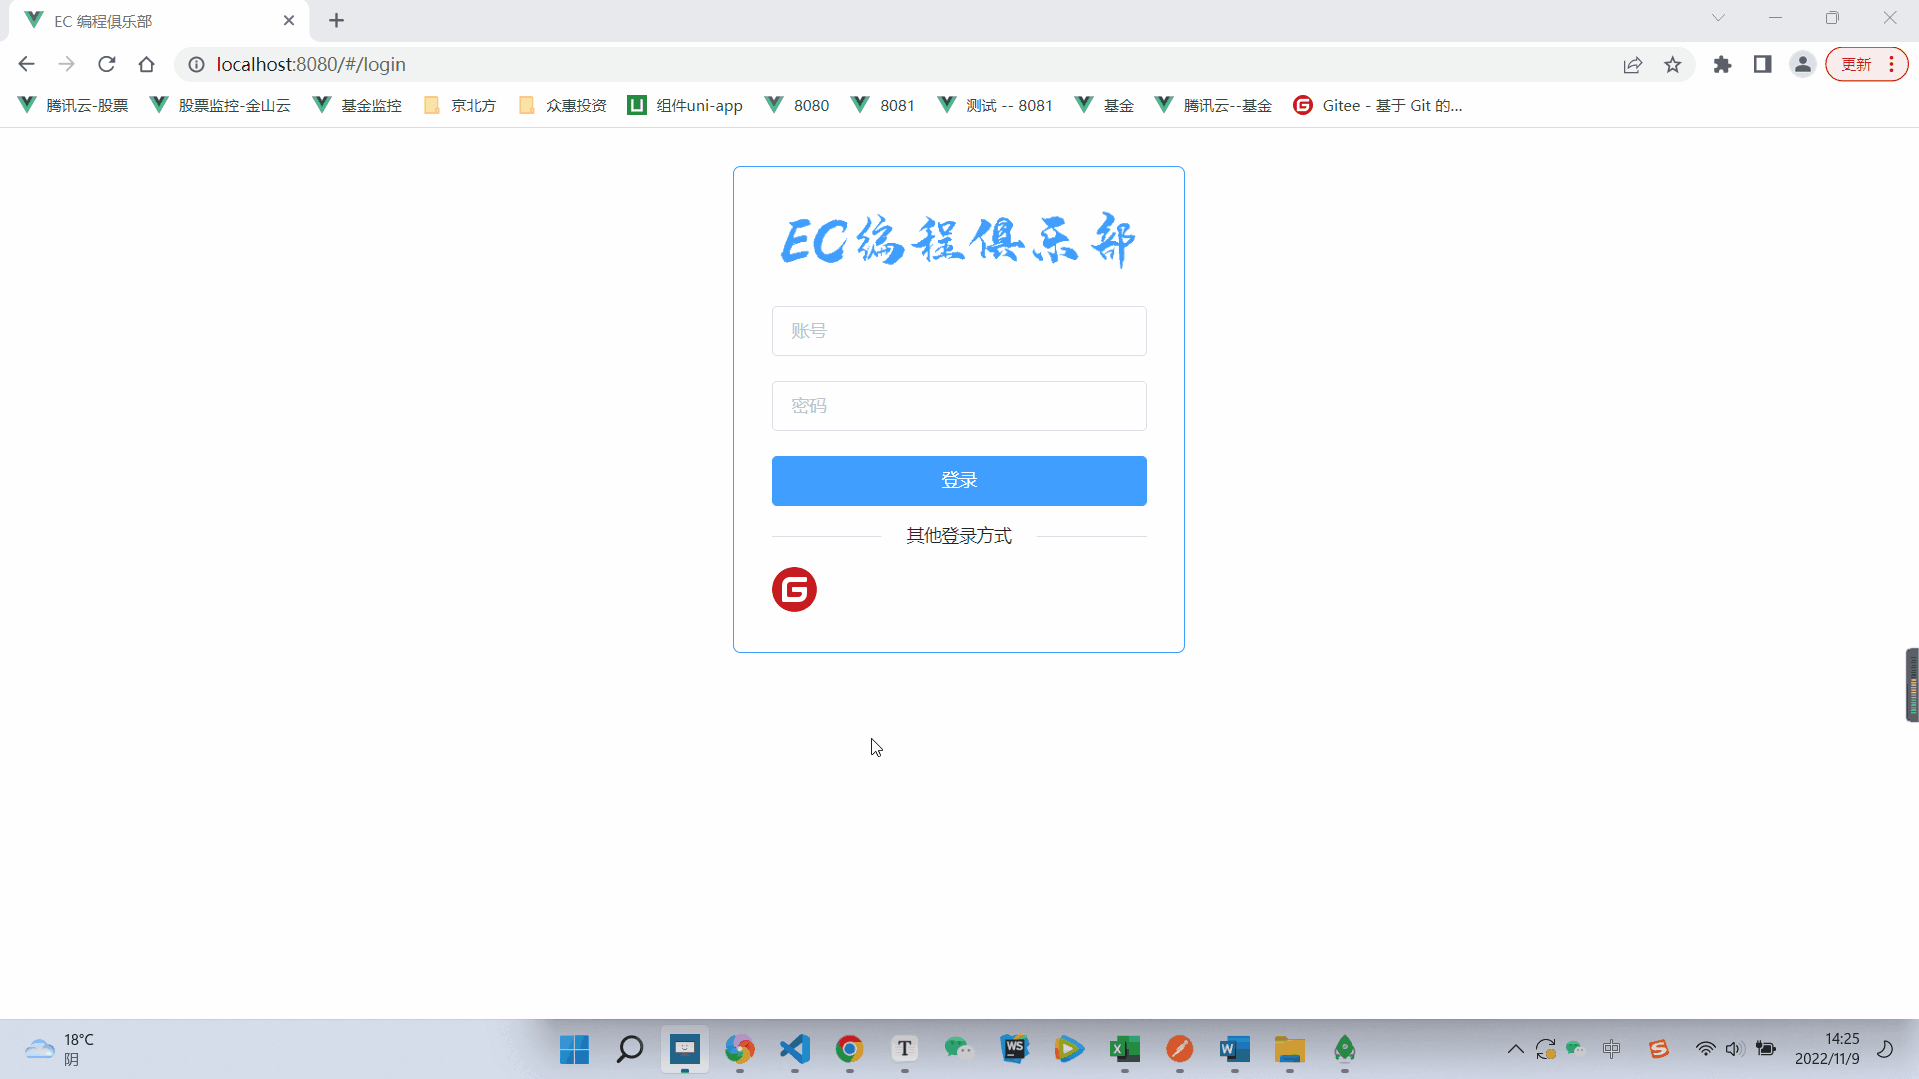The width and height of the screenshot is (1919, 1079).
Task: Open VS Code from the taskbar
Action: [x=793, y=1049]
